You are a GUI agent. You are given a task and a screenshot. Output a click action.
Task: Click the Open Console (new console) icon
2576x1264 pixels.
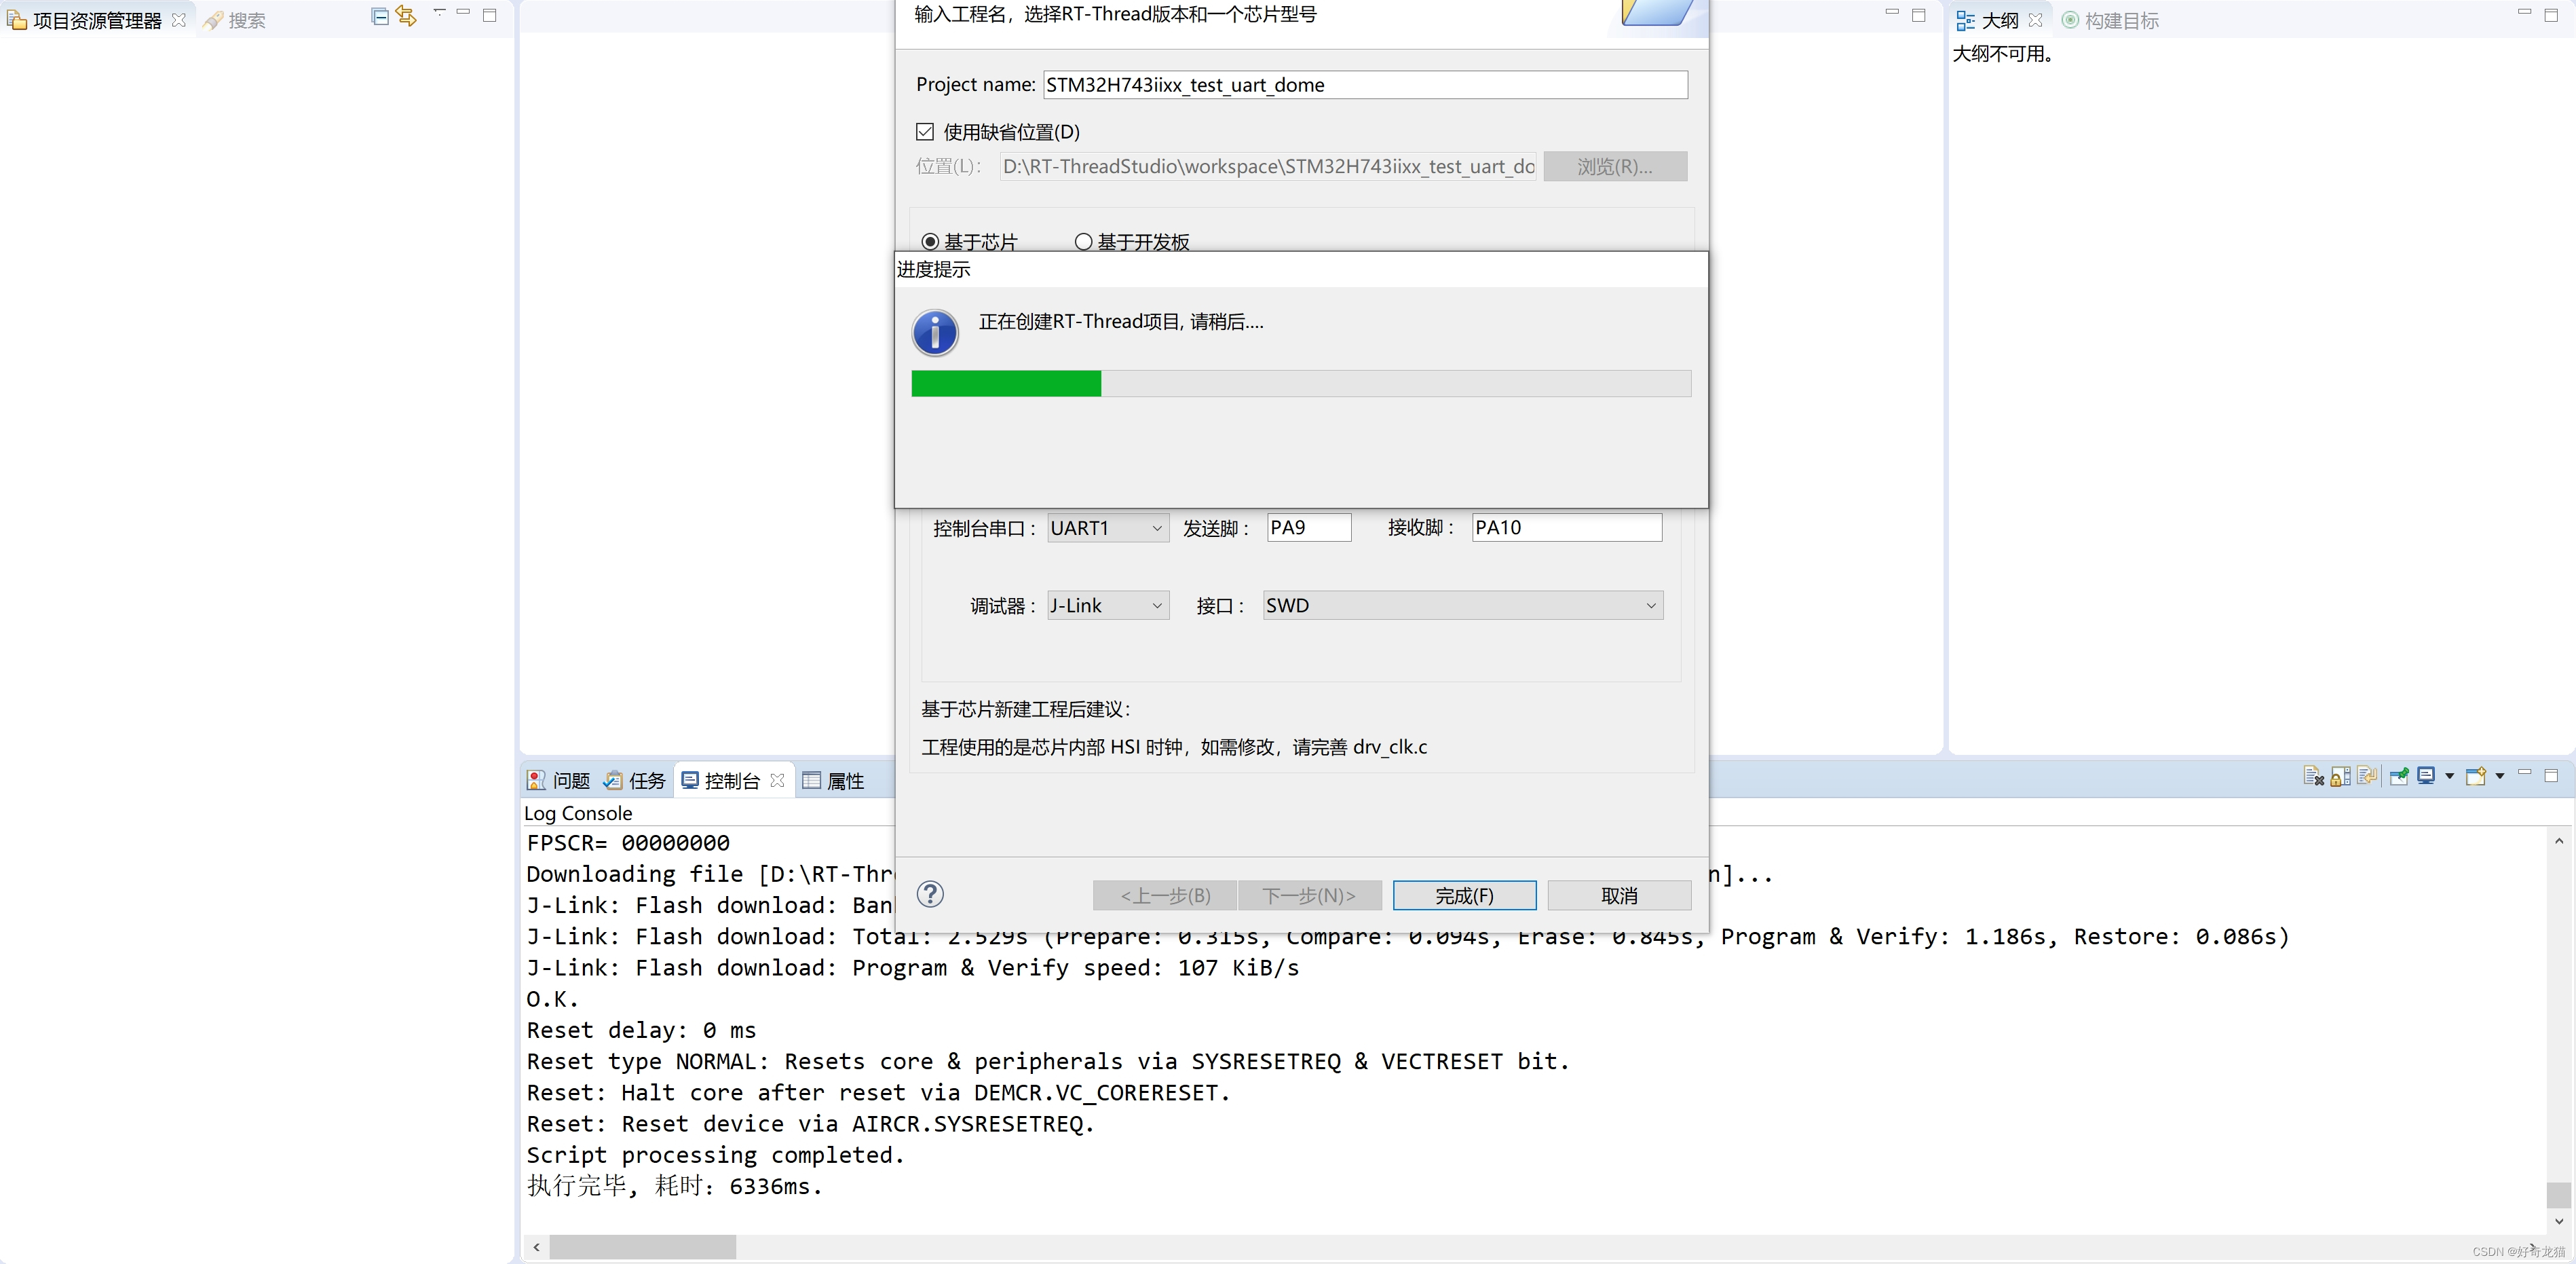pyautogui.click(x=2476, y=776)
